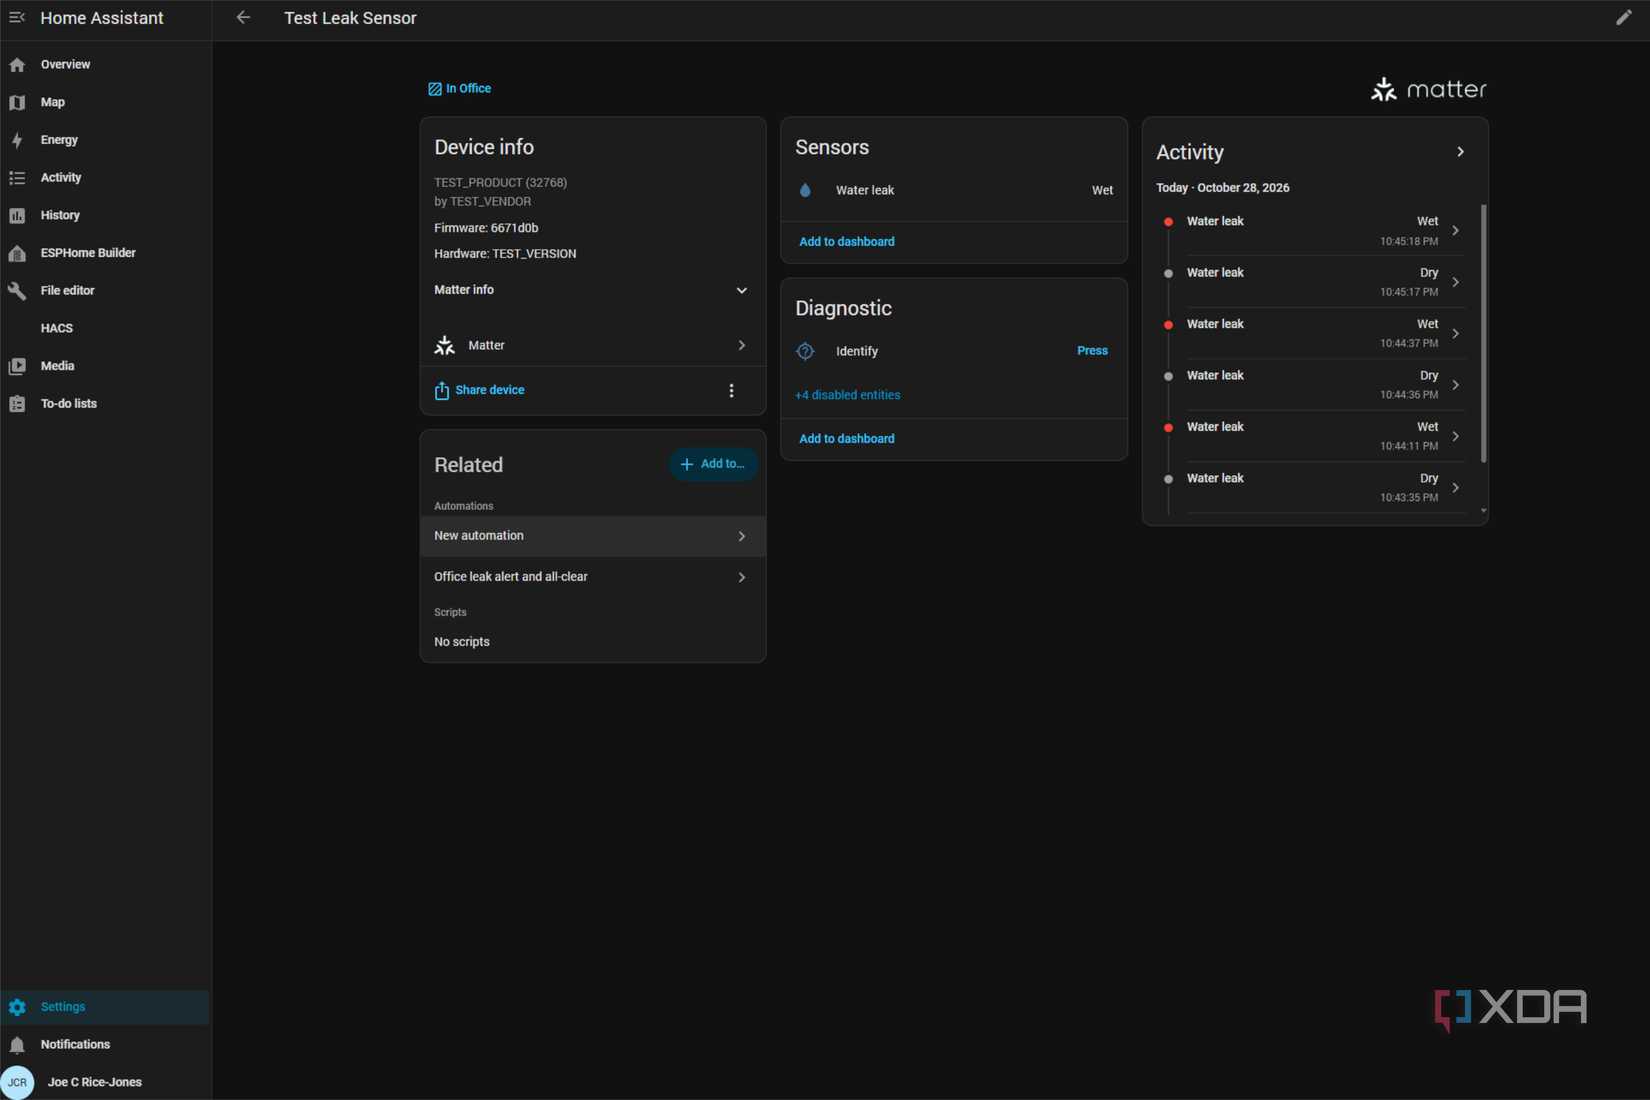This screenshot has height=1100, width=1650.
Task: Click the Matter logo at top right
Action: pyautogui.click(x=1428, y=89)
